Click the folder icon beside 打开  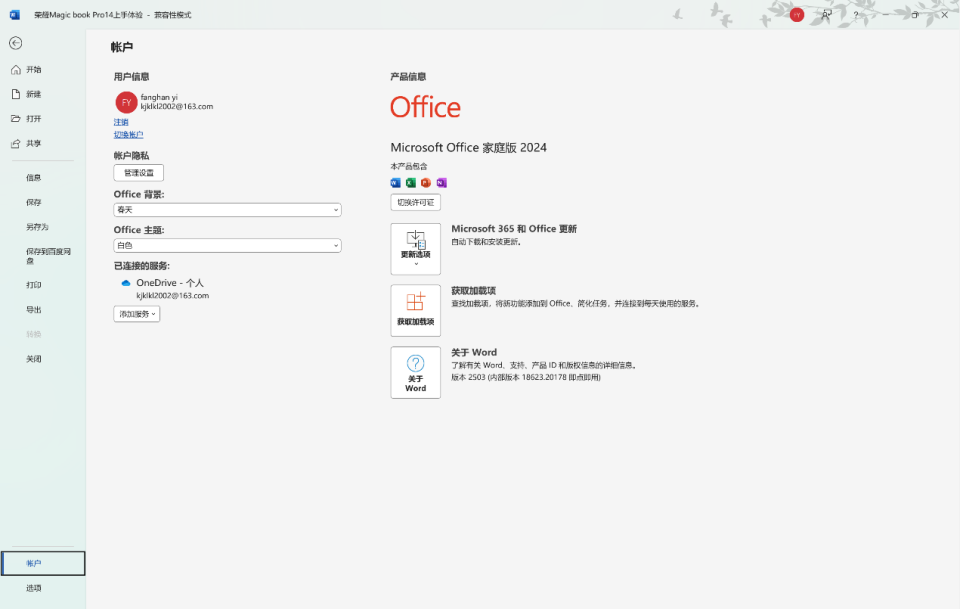click(x=16, y=119)
